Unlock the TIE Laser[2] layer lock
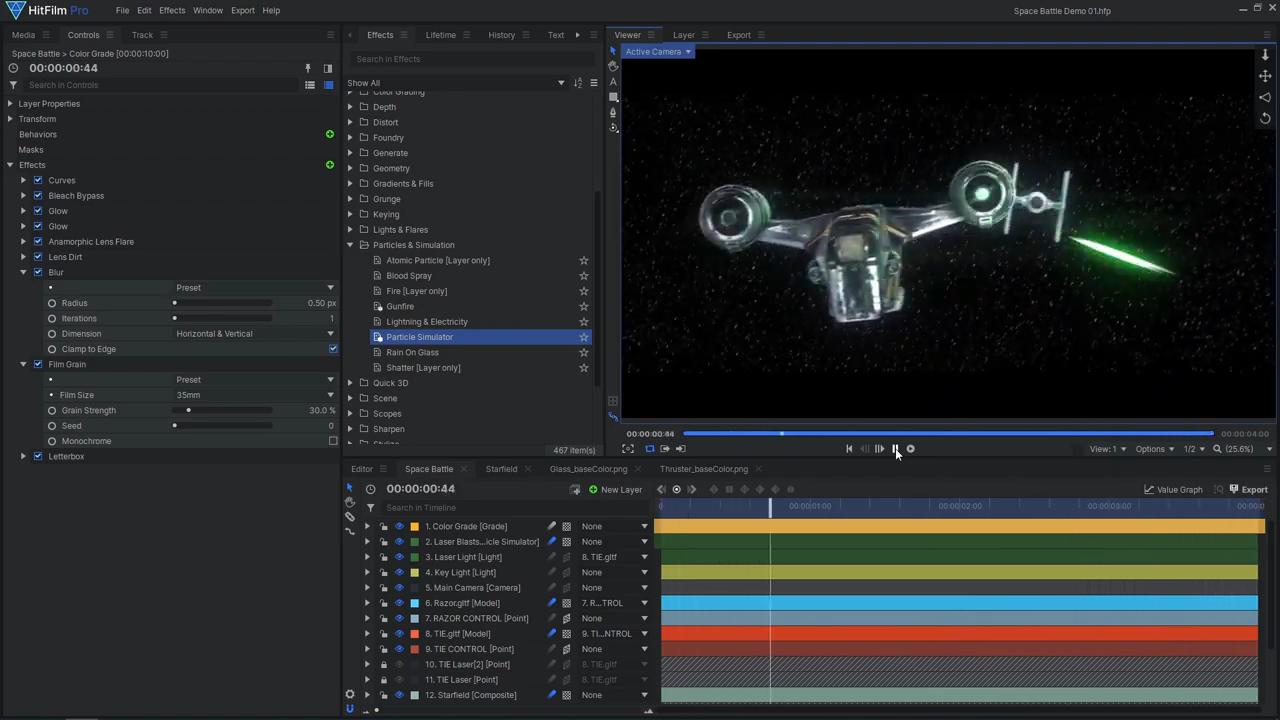The image size is (1280, 720). click(x=383, y=664)
